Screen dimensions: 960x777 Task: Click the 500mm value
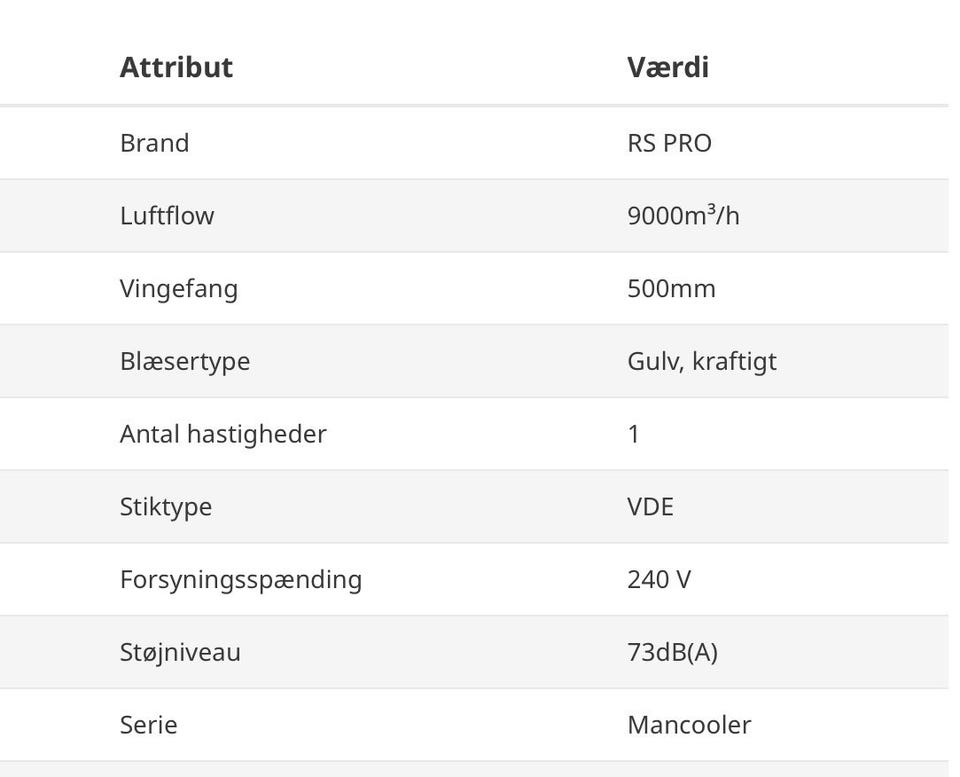point(671,289)
